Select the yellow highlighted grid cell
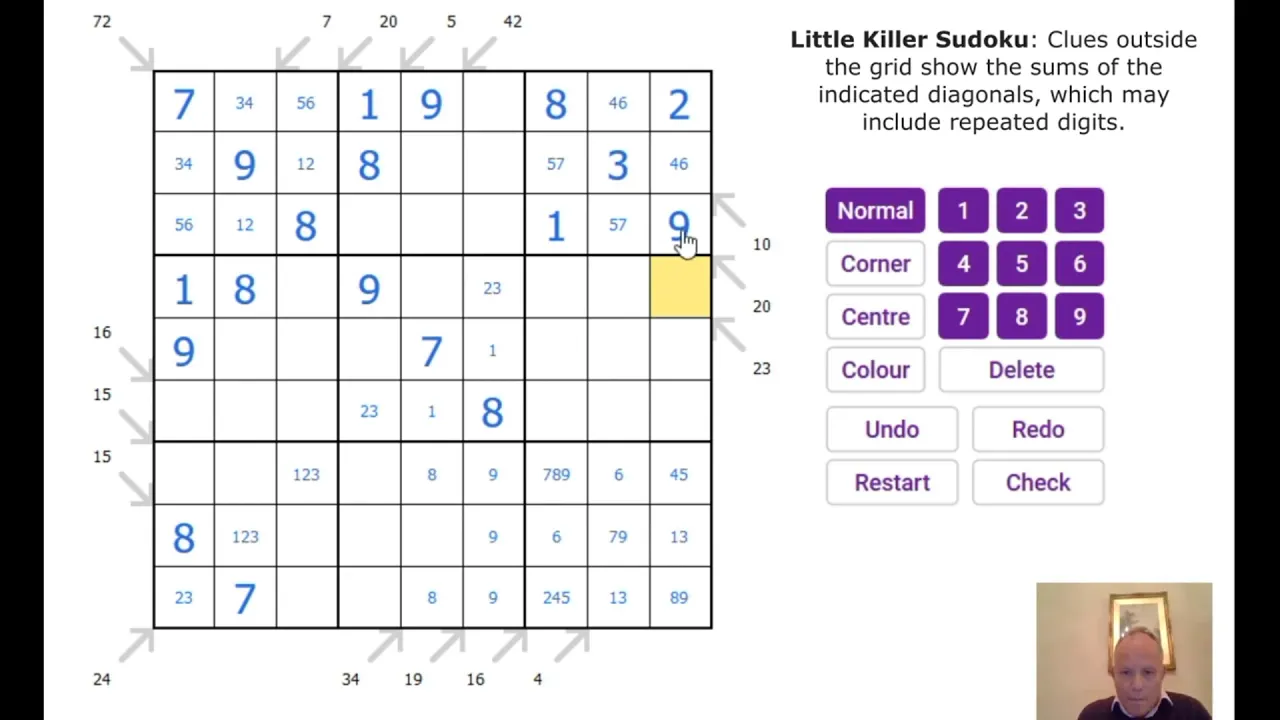1280x720 pixels. pyautogui.click(x=680, y=287)
